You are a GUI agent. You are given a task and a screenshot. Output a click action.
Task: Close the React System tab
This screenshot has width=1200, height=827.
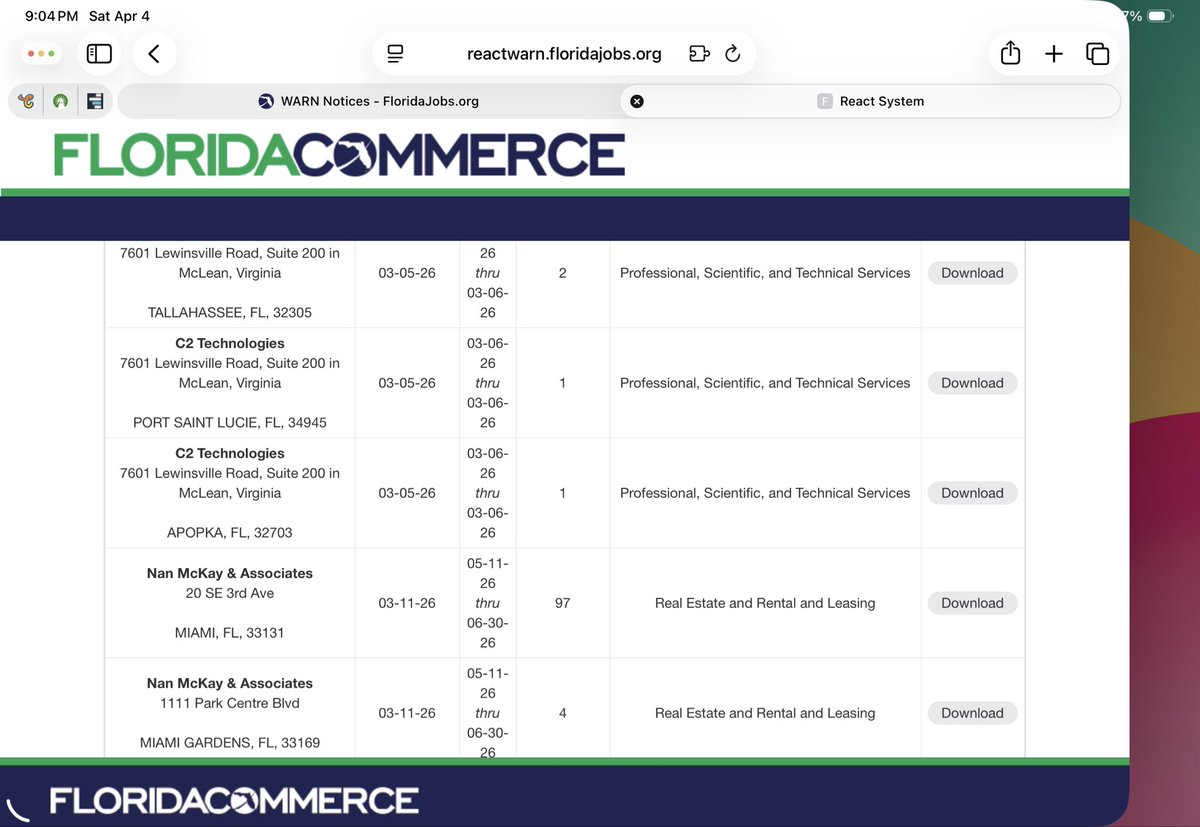pos(637,101)
